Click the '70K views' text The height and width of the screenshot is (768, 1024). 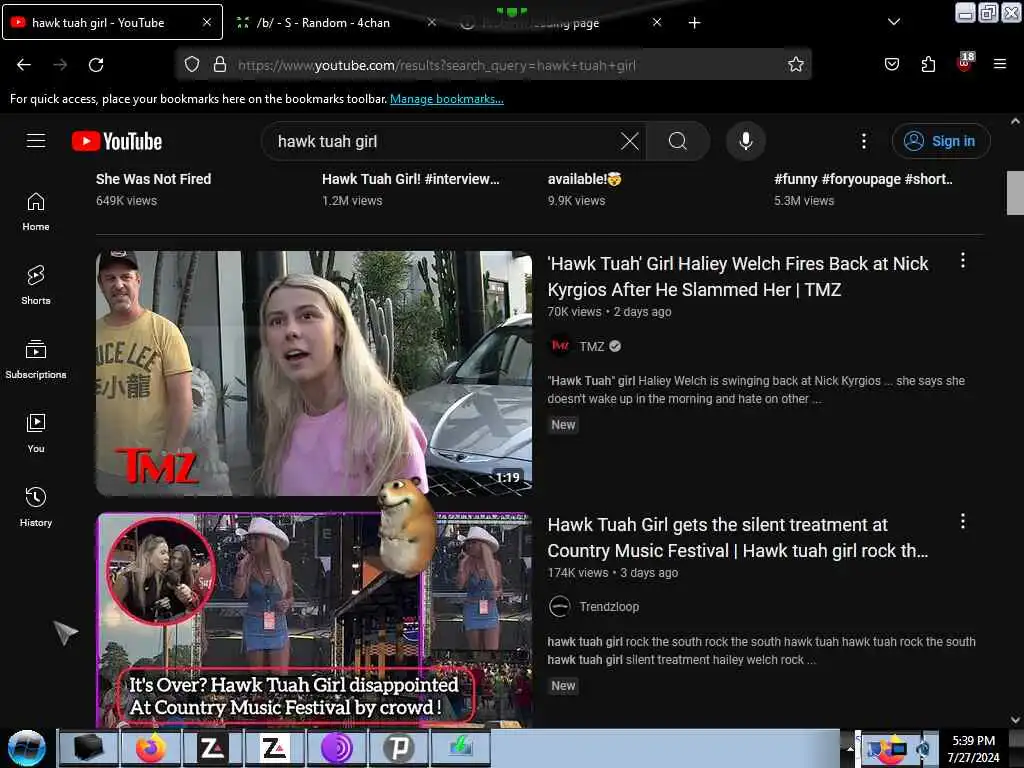(x=574, y=312)
